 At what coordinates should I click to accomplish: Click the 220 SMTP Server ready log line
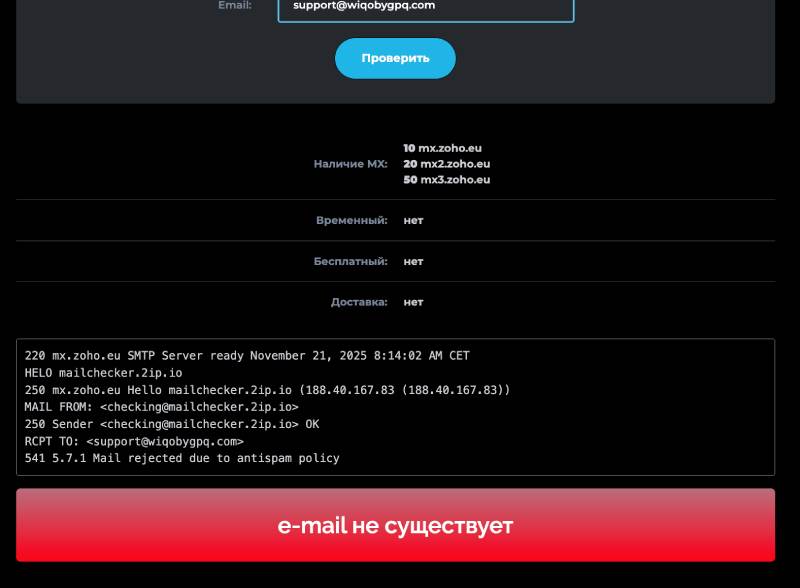click(247, 356)
